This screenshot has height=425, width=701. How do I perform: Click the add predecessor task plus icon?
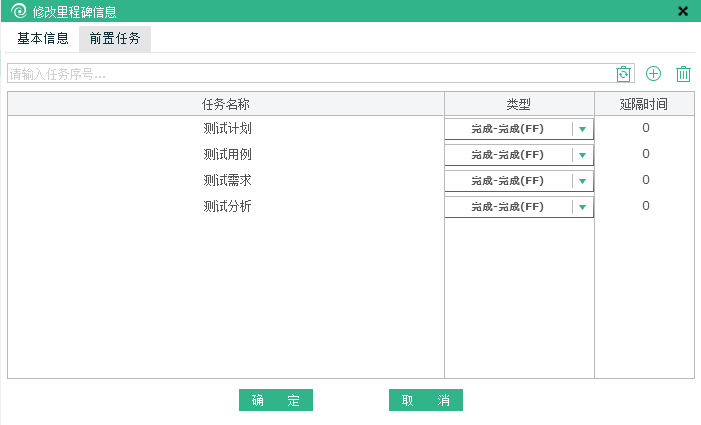654,74
